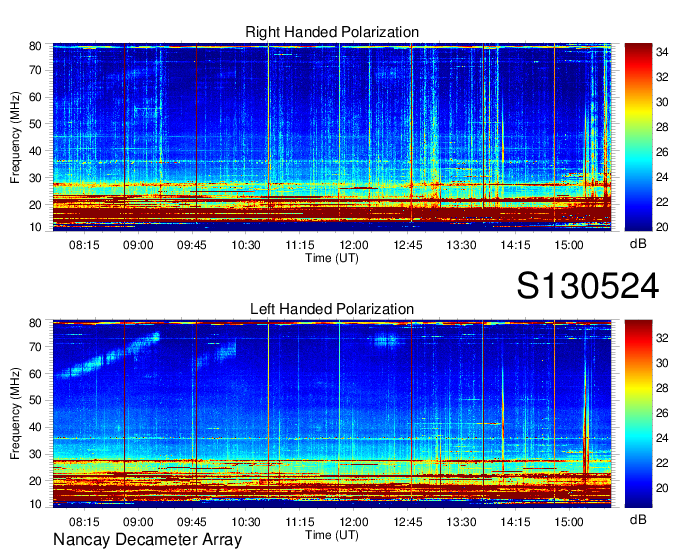Click the "Nancay Decameter Array" caption
This screenshot has width=680, height=552.
[x=147, y=540]
